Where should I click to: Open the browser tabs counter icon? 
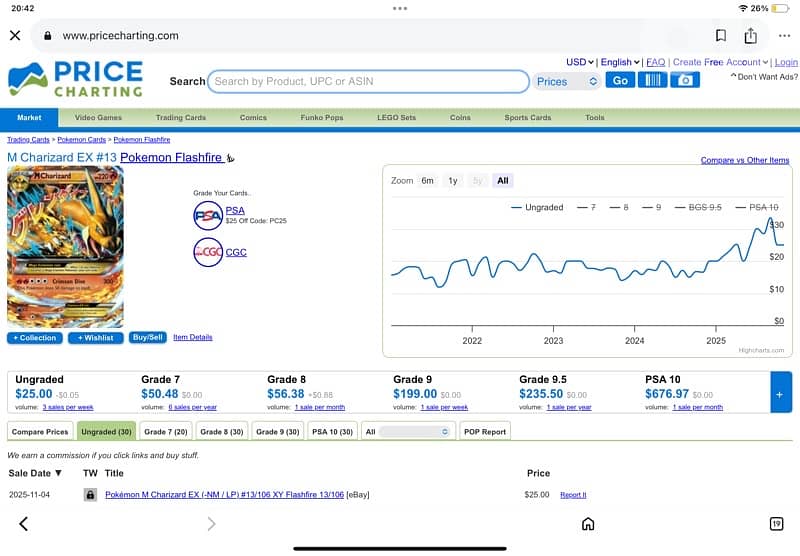click(x=776, y=523)
